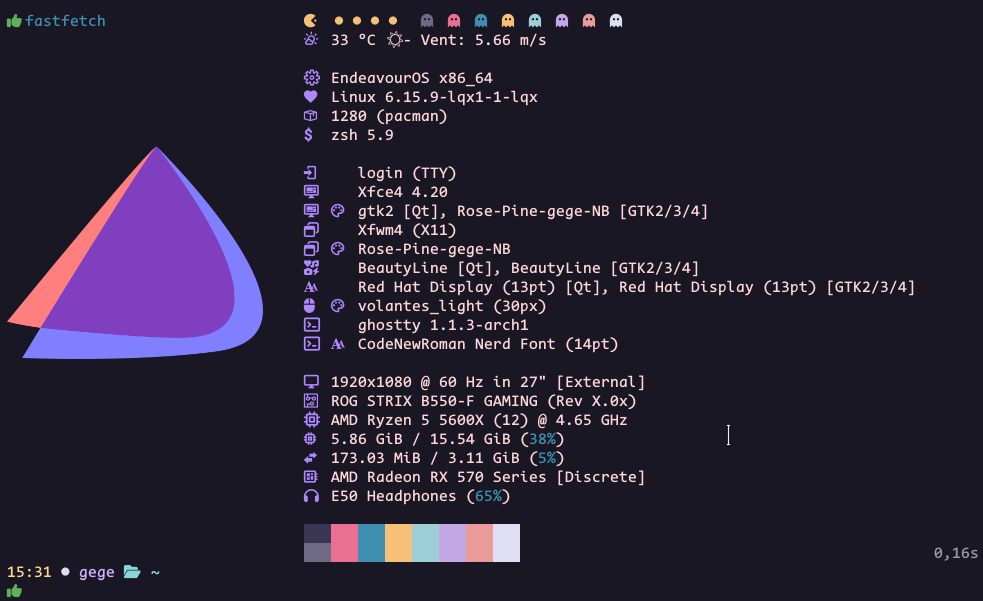Click the thumbs-up icon under the prompt

tap(14, 591)
